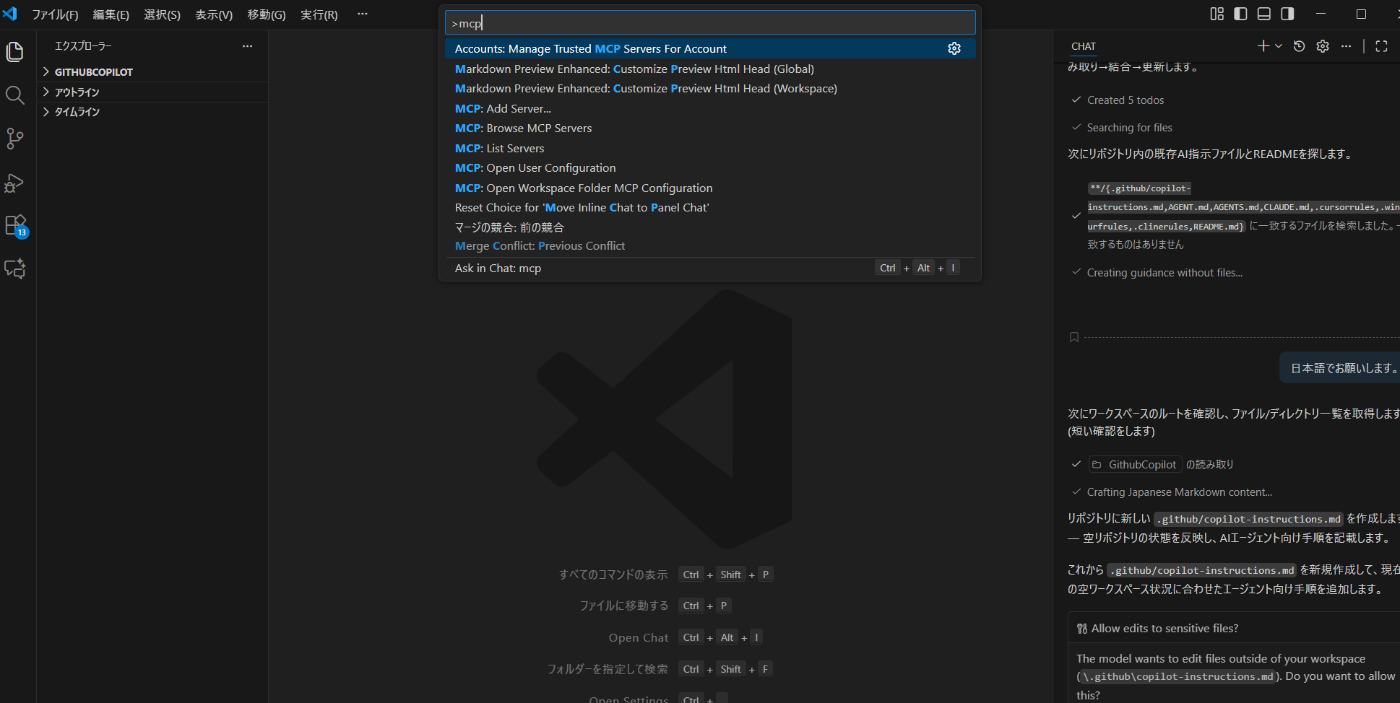Open the Extensions view with badge 13
This screenshot has height=703, width=1400.
point(15,226)
